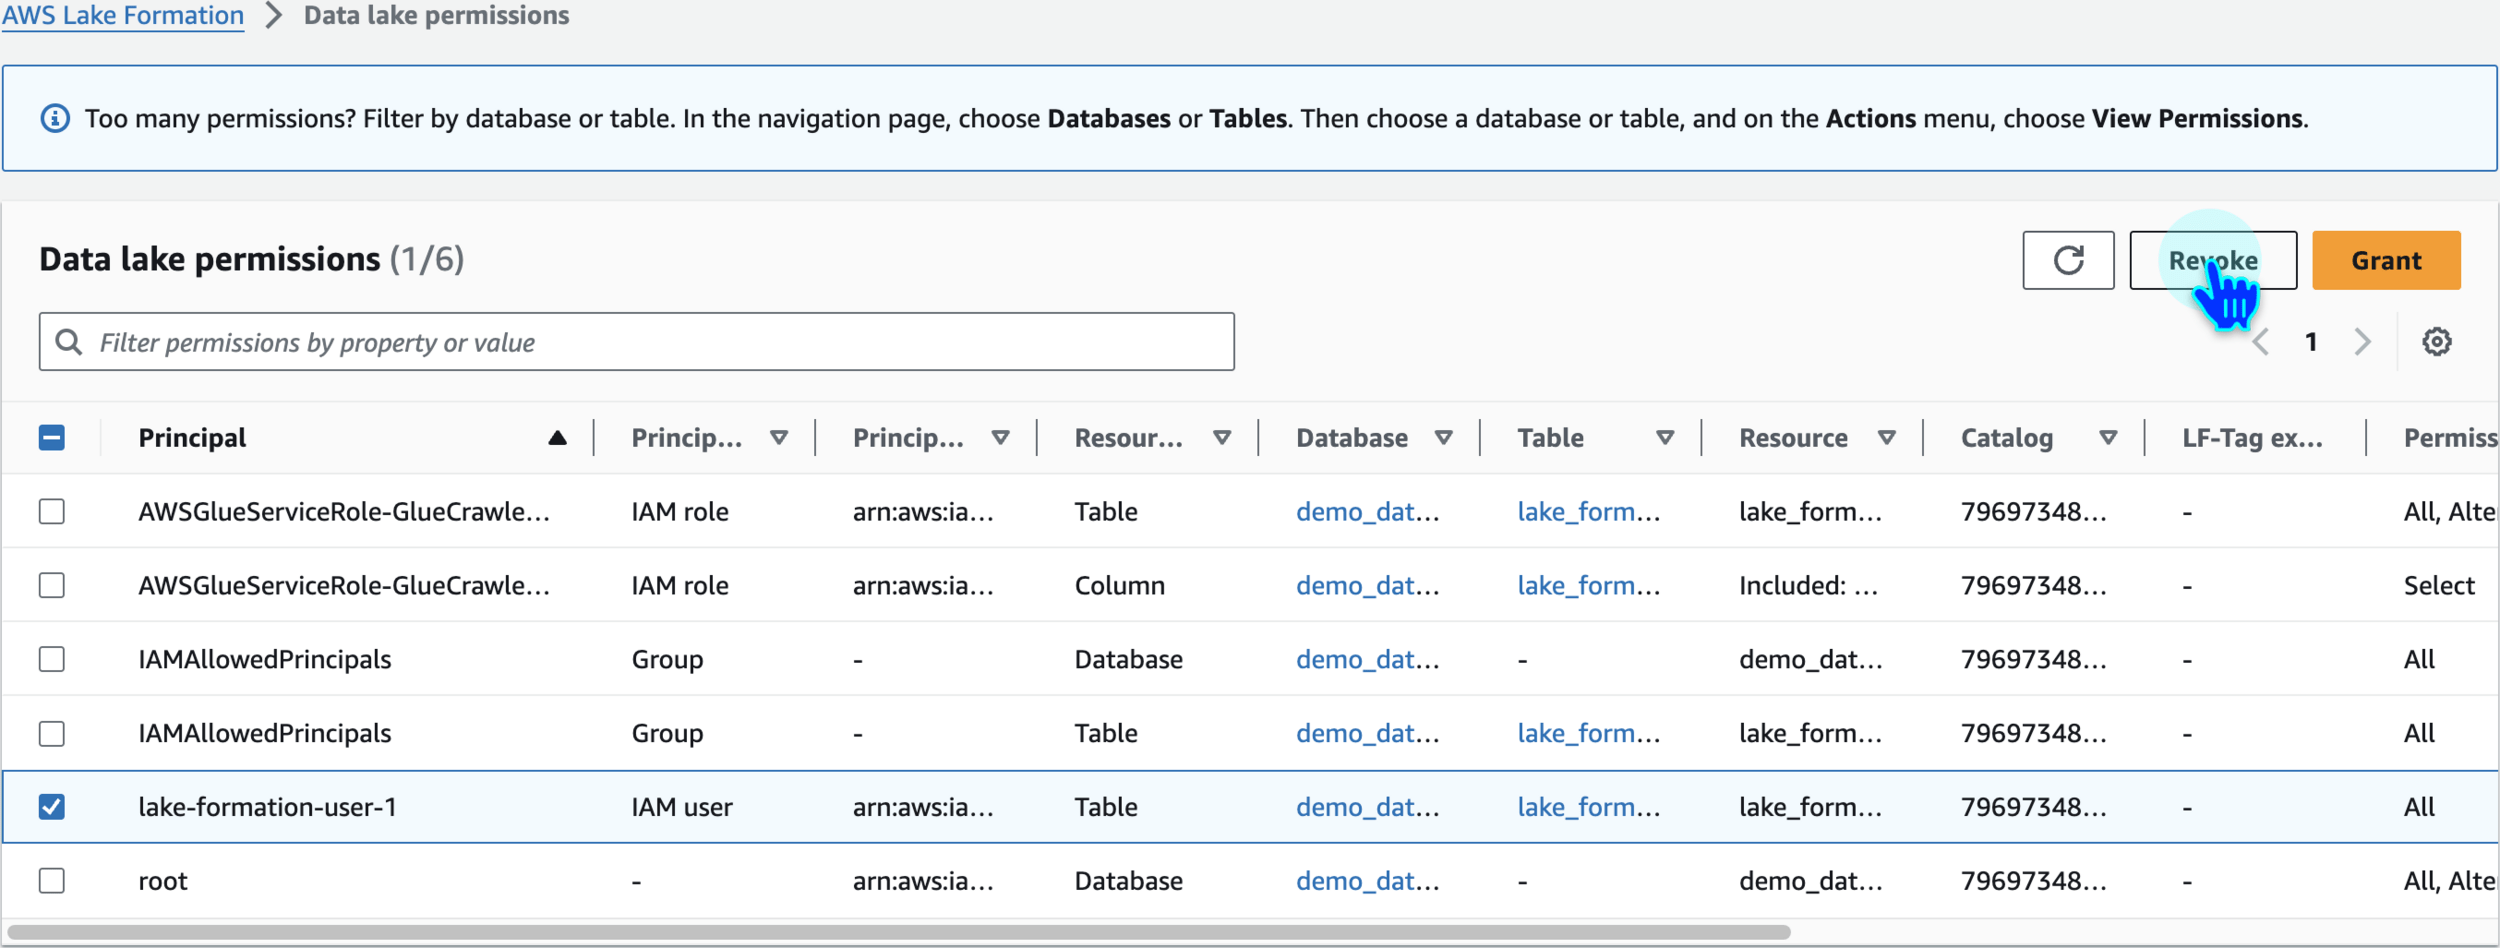Open table preferences gear icon
The height and width of the screenshot is (948, 2500).
[2437, 342]
